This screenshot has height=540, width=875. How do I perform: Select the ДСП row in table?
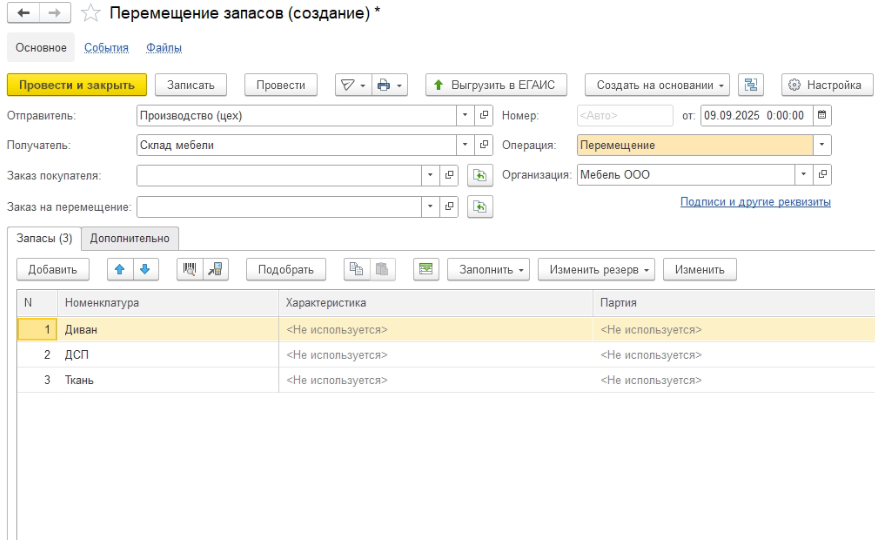point(446,355)
